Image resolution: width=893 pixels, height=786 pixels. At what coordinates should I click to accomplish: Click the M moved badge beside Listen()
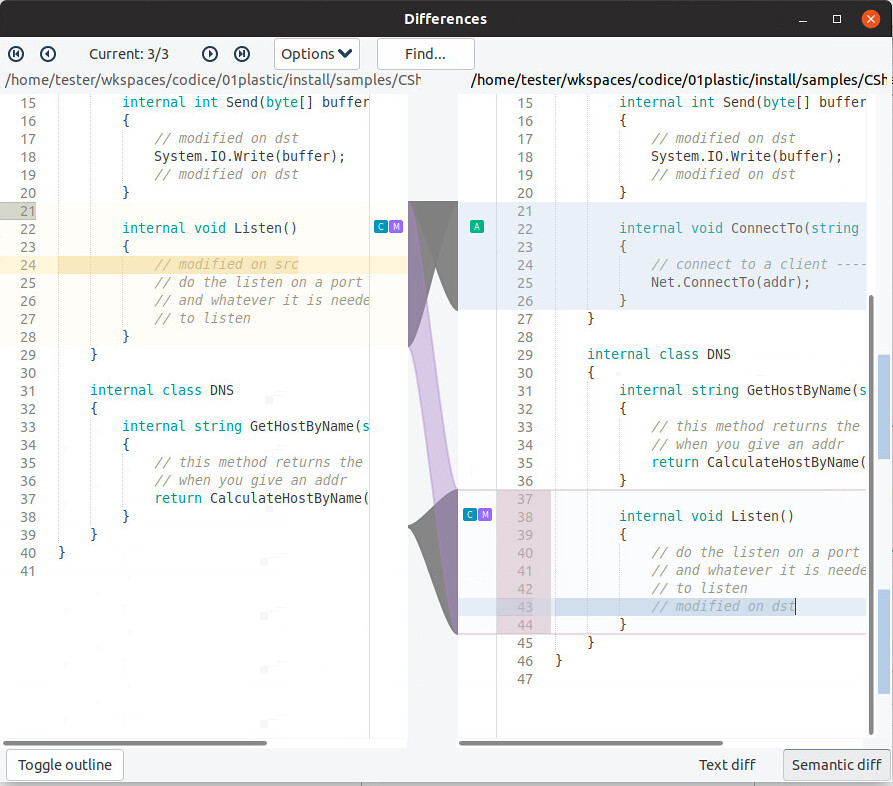[396, 226]
